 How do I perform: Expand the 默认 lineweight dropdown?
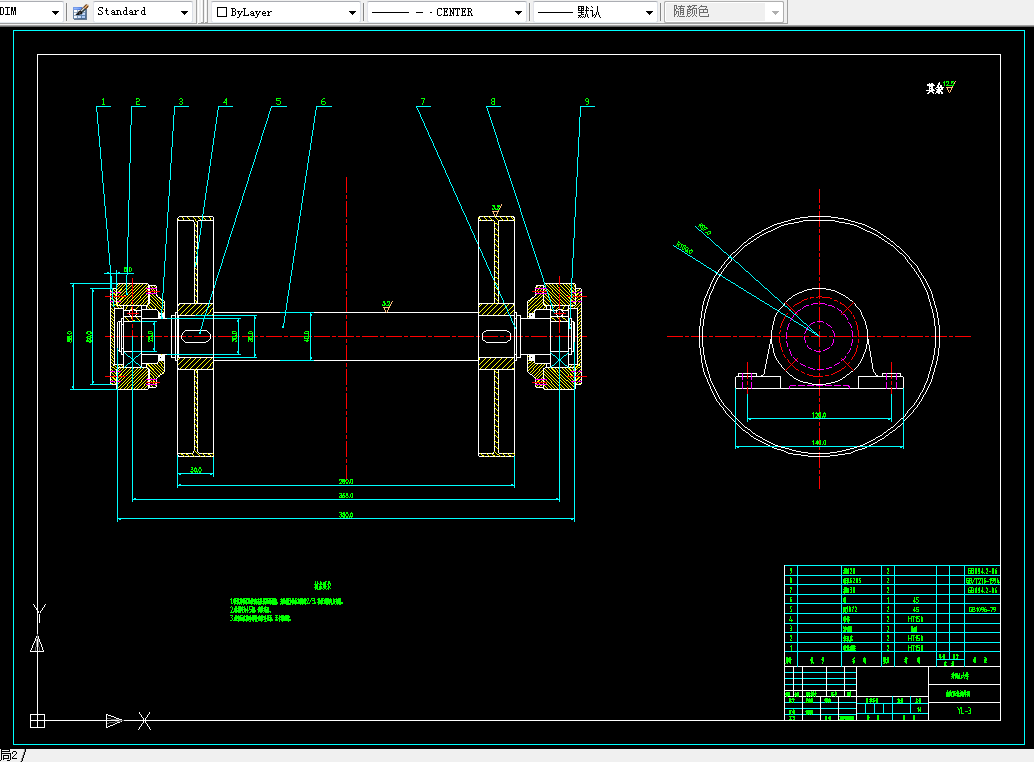point(648,12)
